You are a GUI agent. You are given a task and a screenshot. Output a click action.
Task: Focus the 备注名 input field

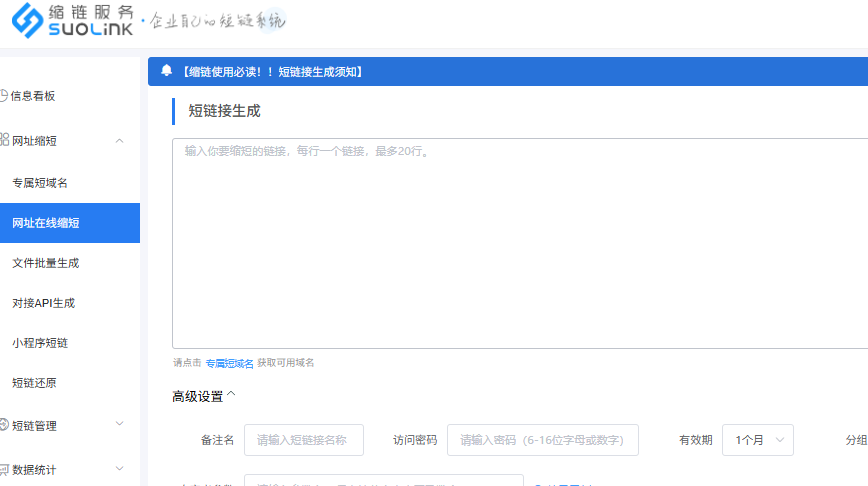coord(303,440)
